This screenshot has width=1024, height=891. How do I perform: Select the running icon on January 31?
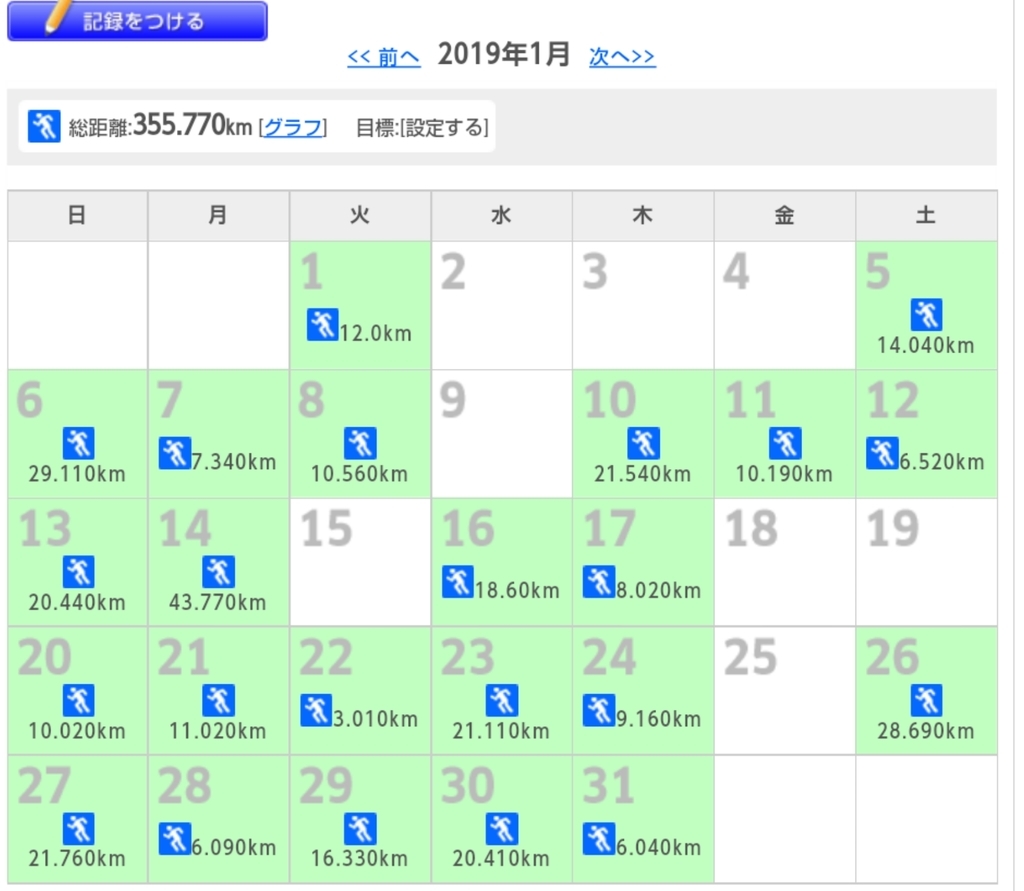(x=599, y=839)
